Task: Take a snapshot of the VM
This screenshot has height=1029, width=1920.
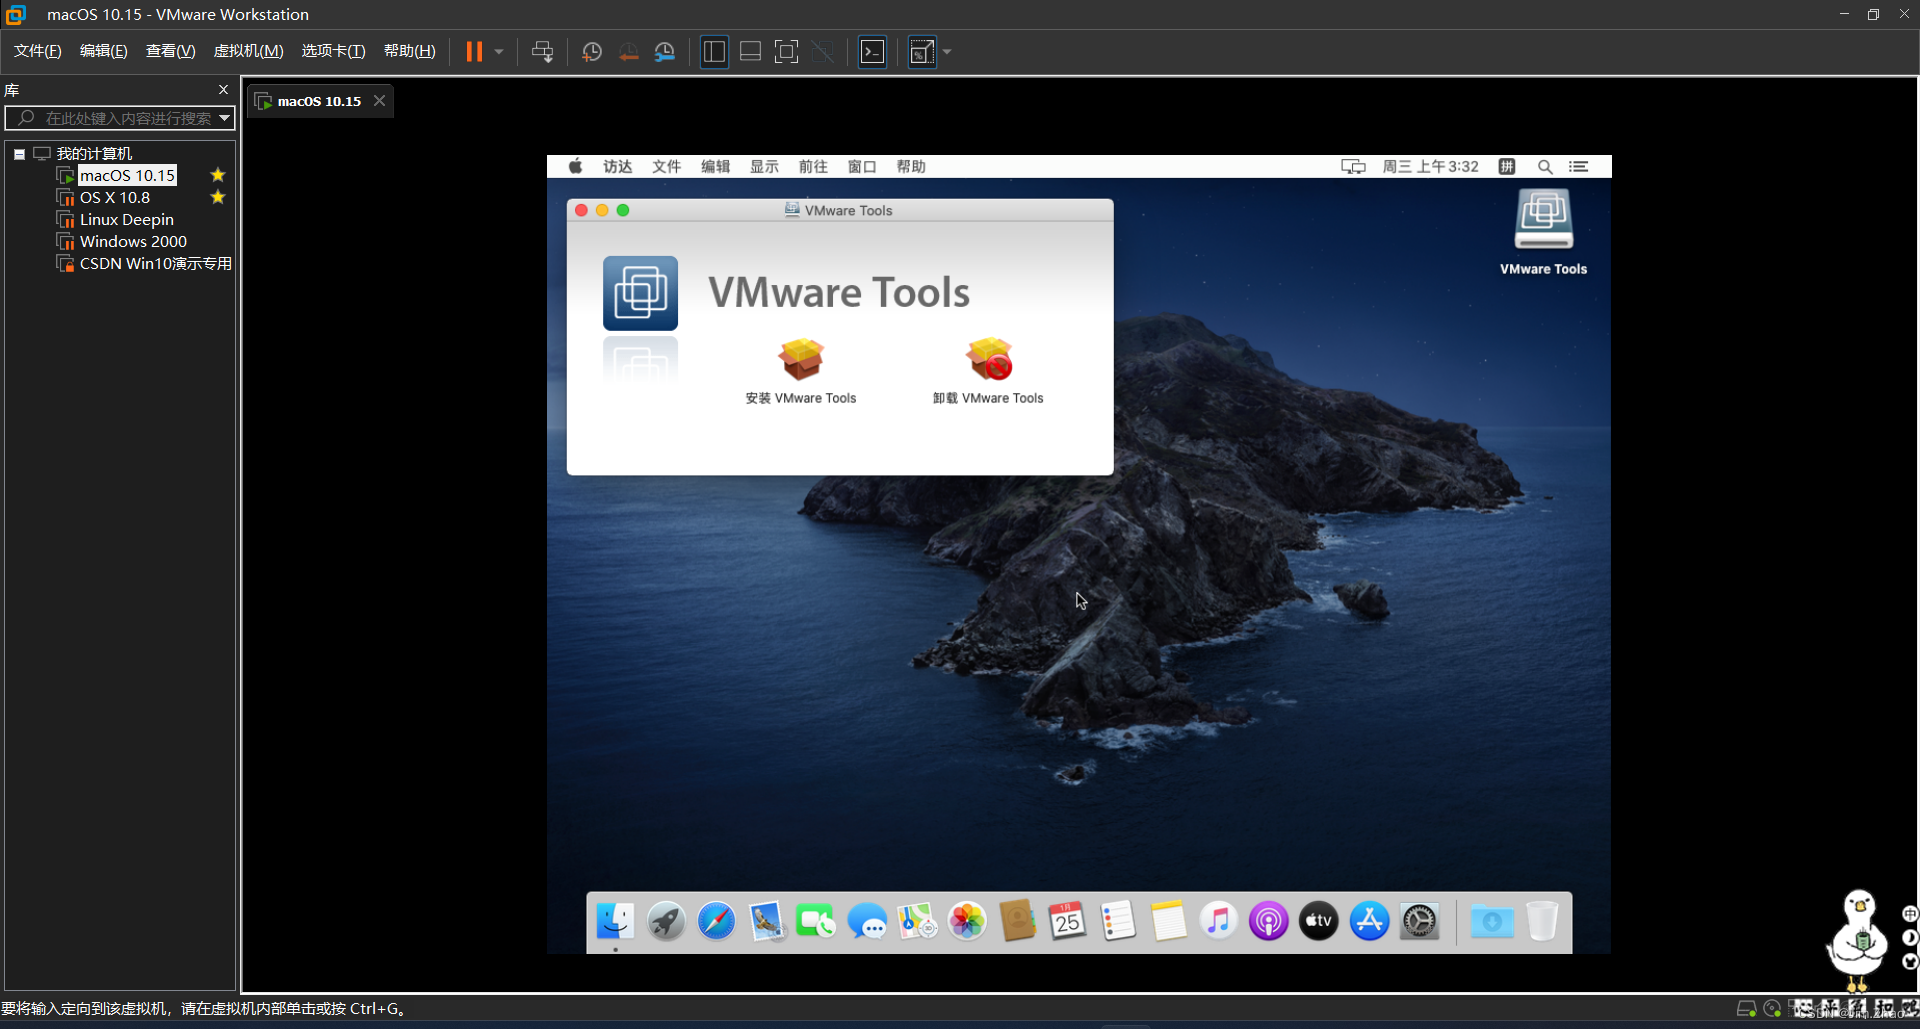Action: tap(592, 52)
